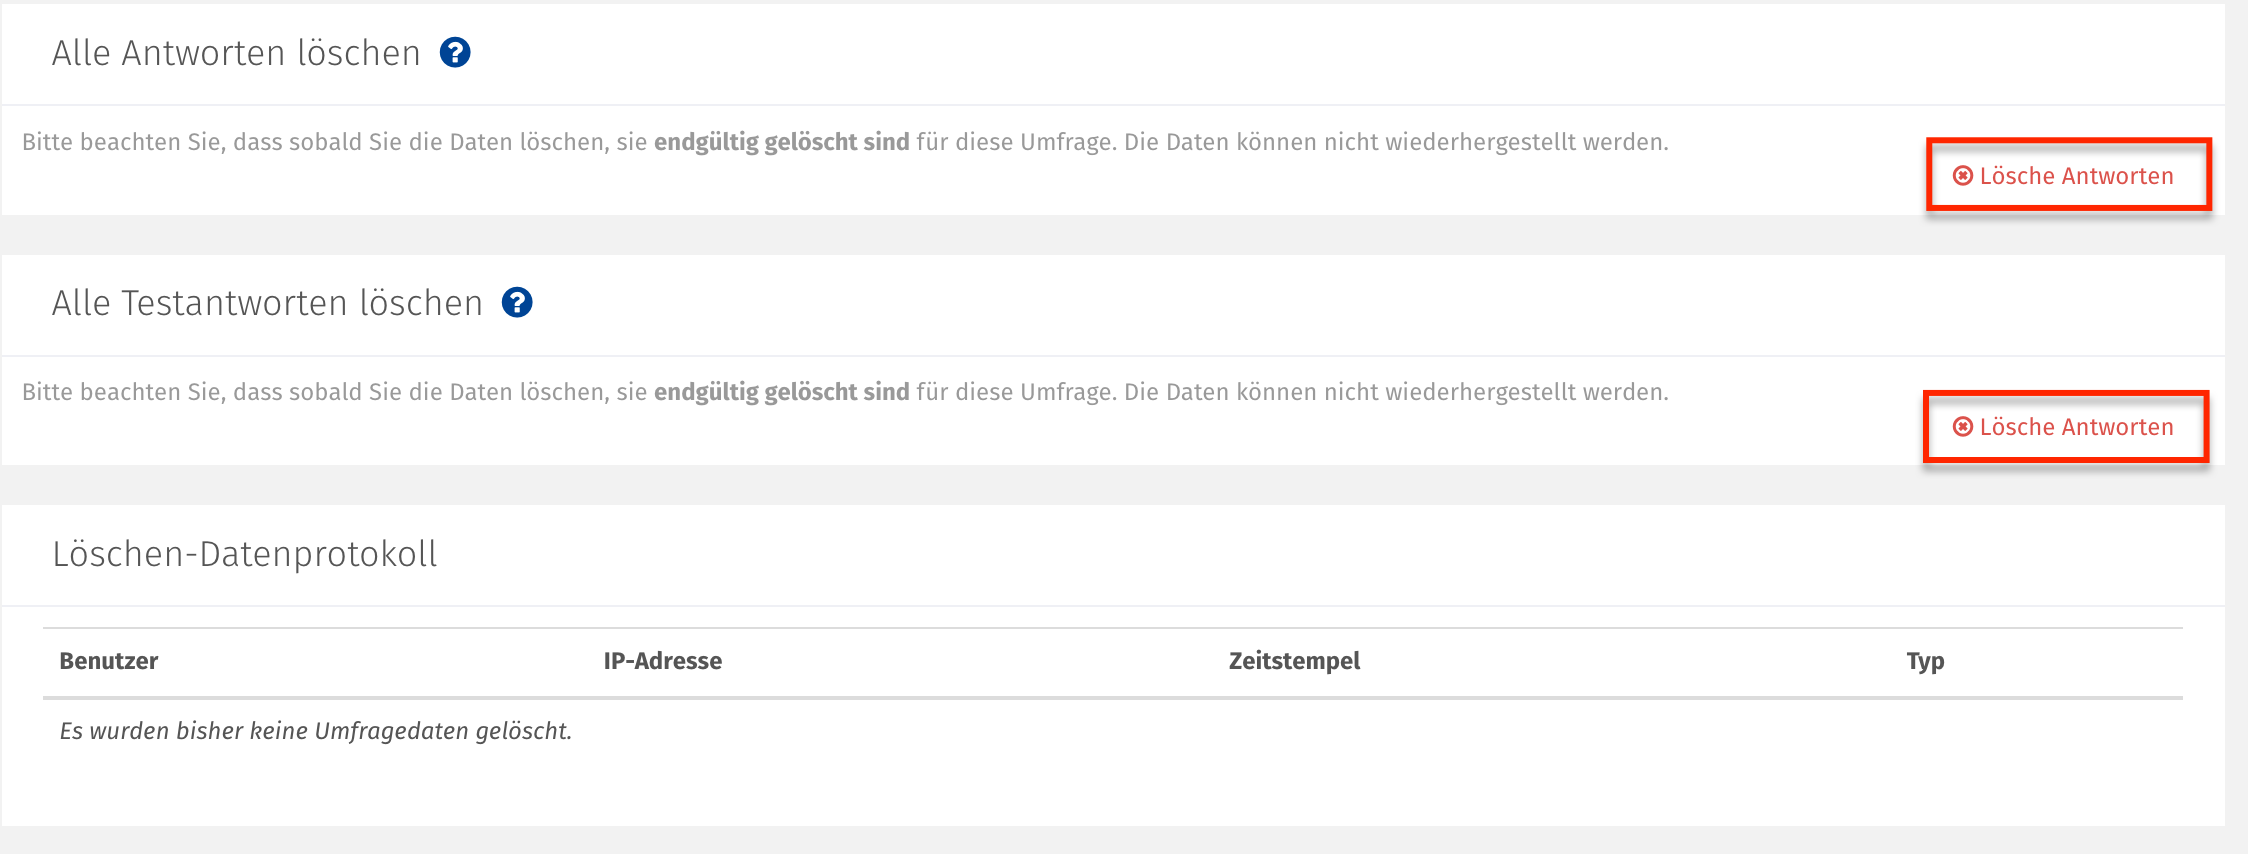Screen dimensions: 2248x854
Task: Sort the deletion log by Zeitstempel
Action: (1295, 660)
